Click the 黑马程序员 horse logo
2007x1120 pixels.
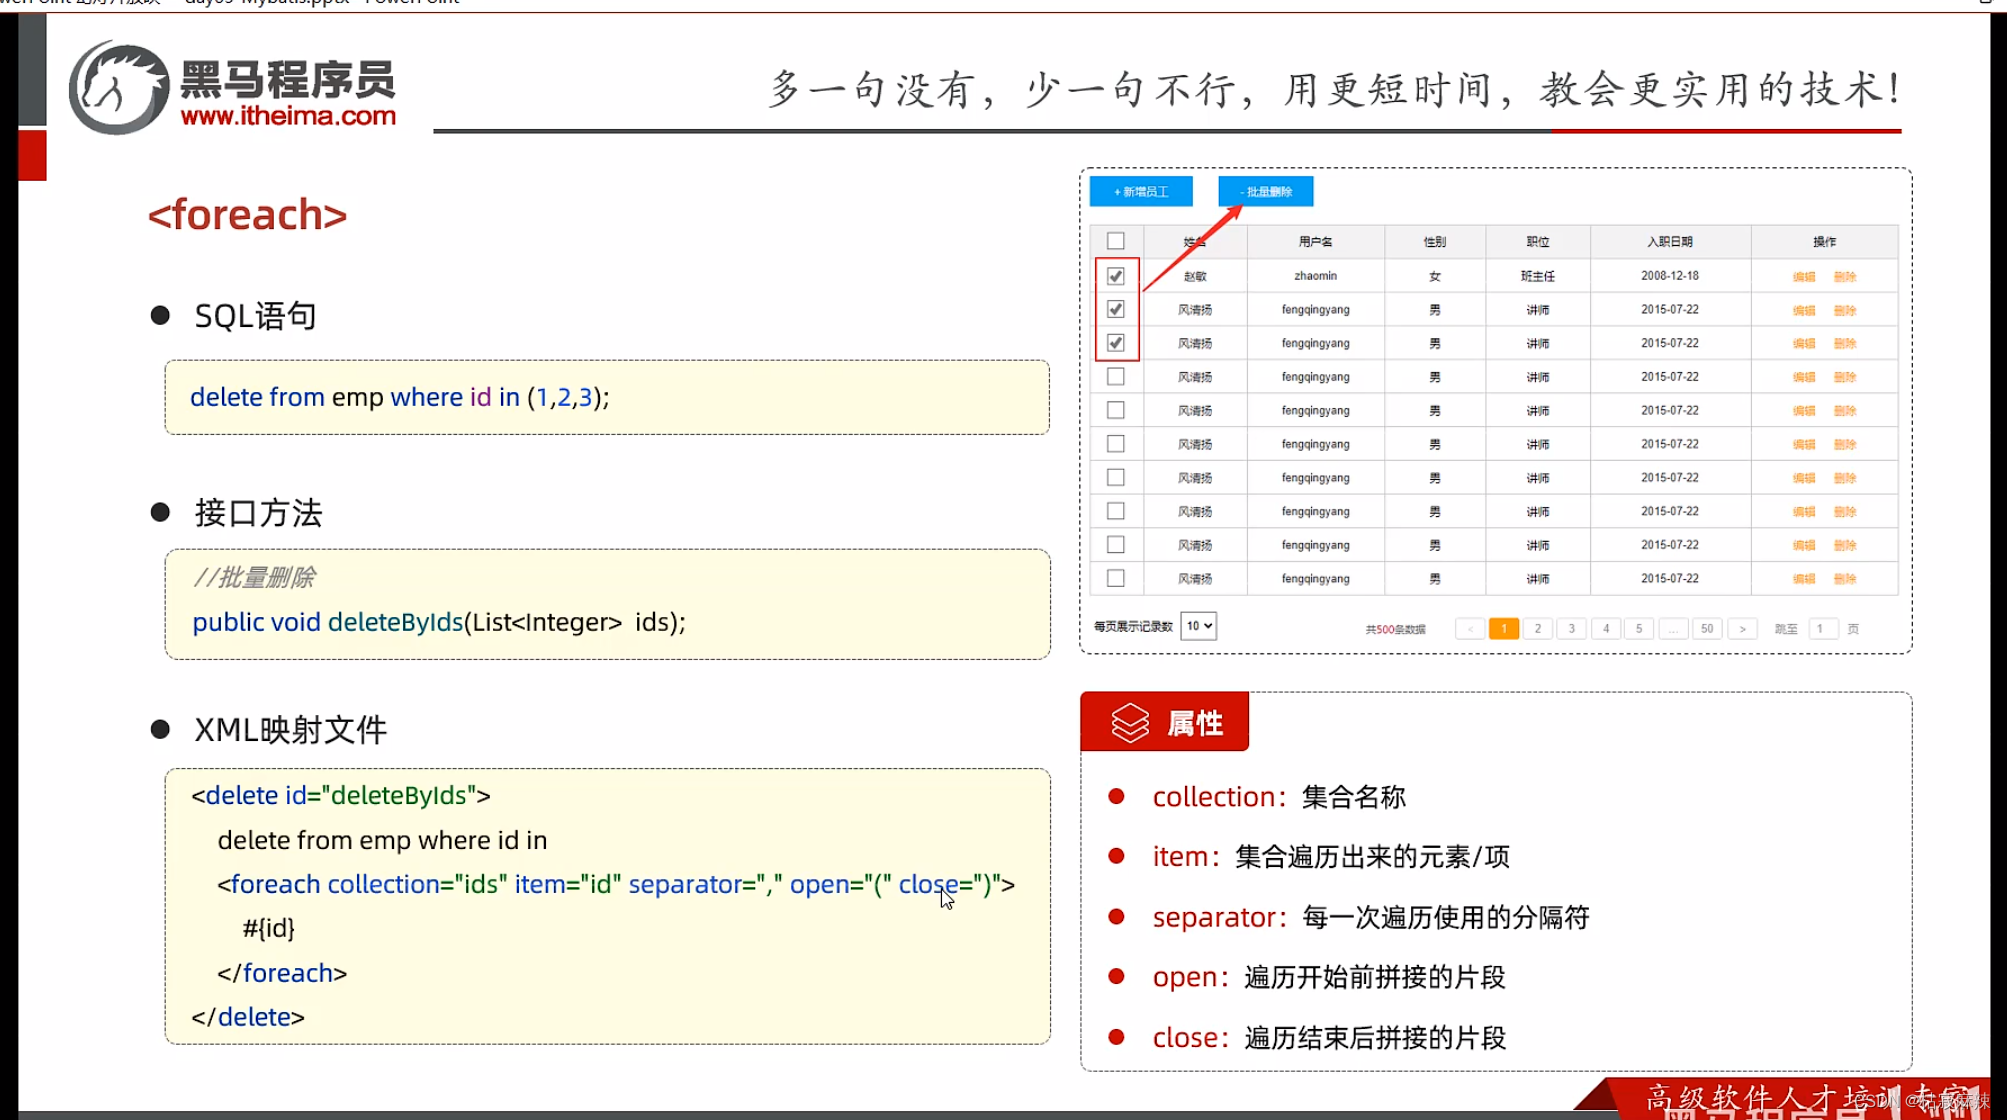click(x=118, y=88)
